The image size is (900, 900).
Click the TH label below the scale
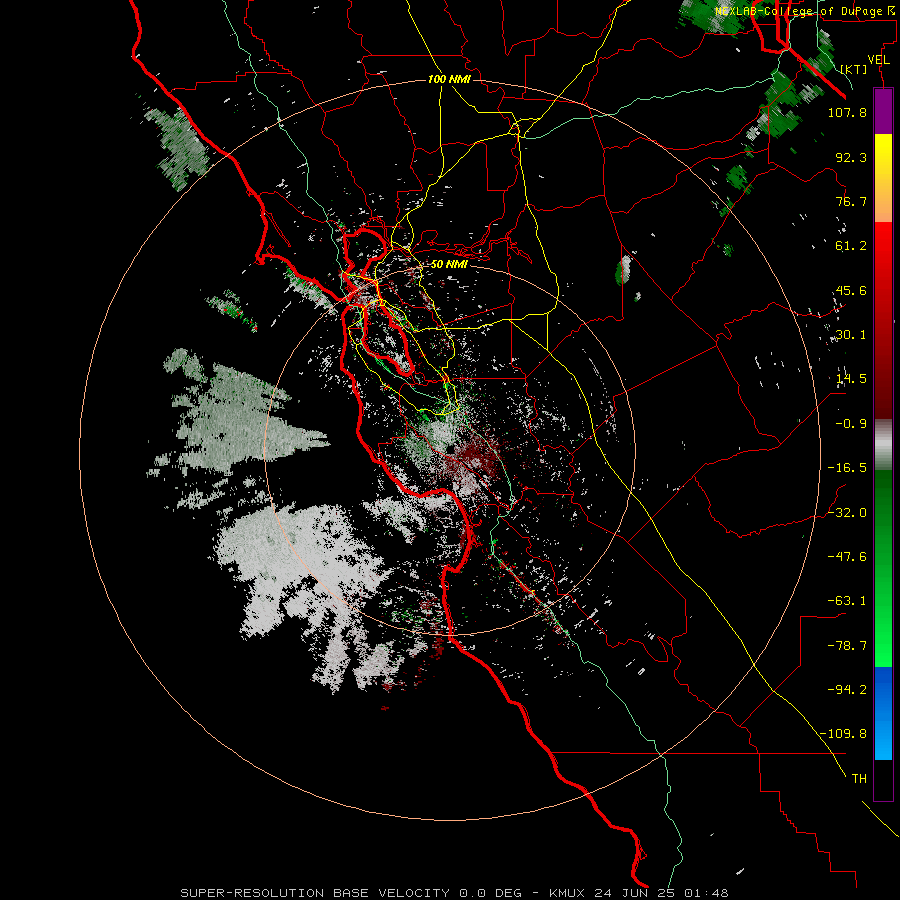click(x=859, y=779)
